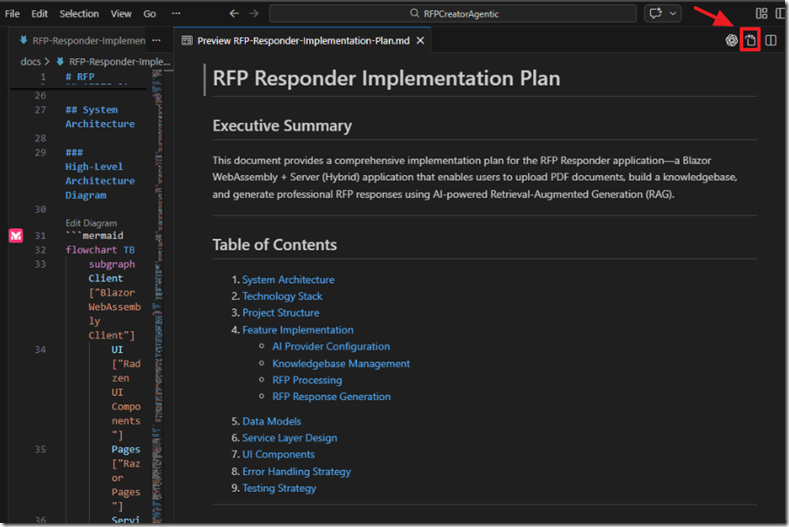Open the overflow menu (…) in the menu bar
Image resolution: width=789 pixels, height=527 pixels.
click(x=176, y=14)
